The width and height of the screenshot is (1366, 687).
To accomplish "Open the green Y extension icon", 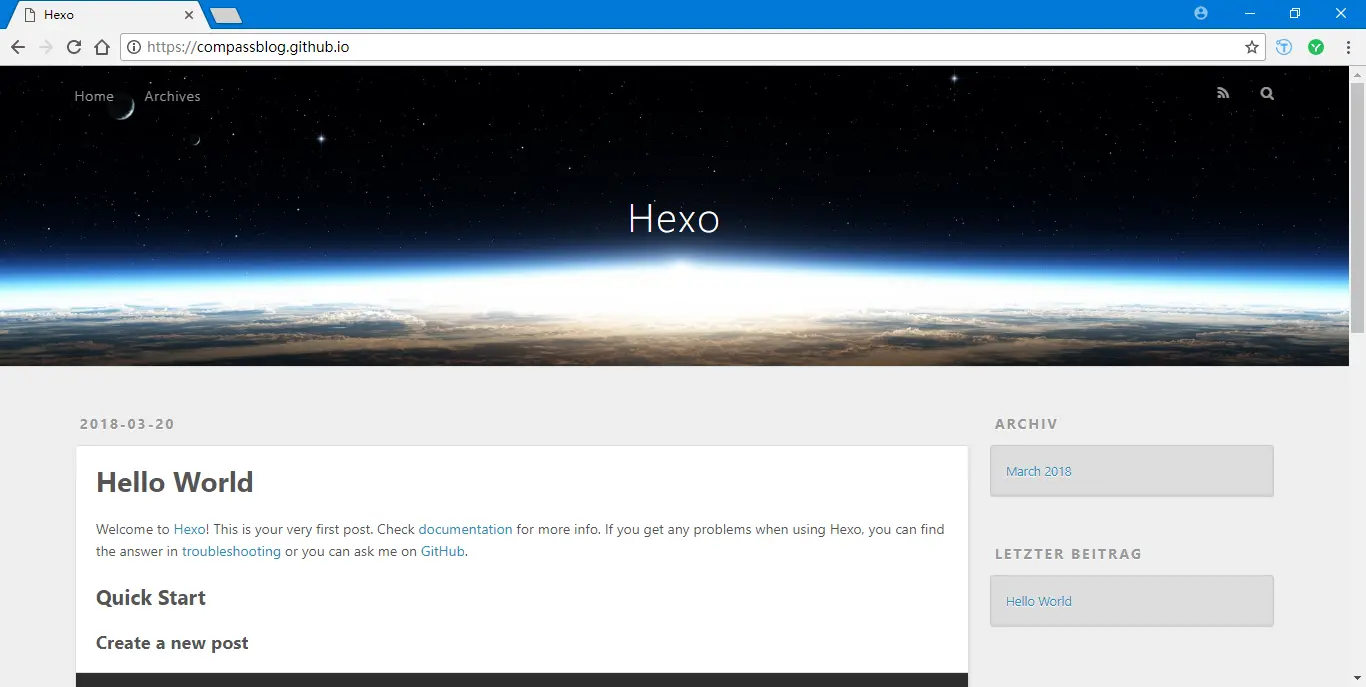I will [x=1316, y=47].
